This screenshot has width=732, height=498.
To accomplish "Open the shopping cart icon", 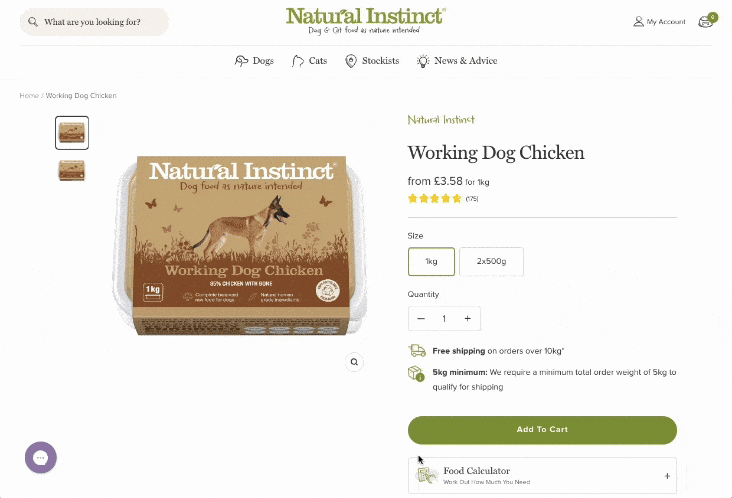I will pos(706,21).
